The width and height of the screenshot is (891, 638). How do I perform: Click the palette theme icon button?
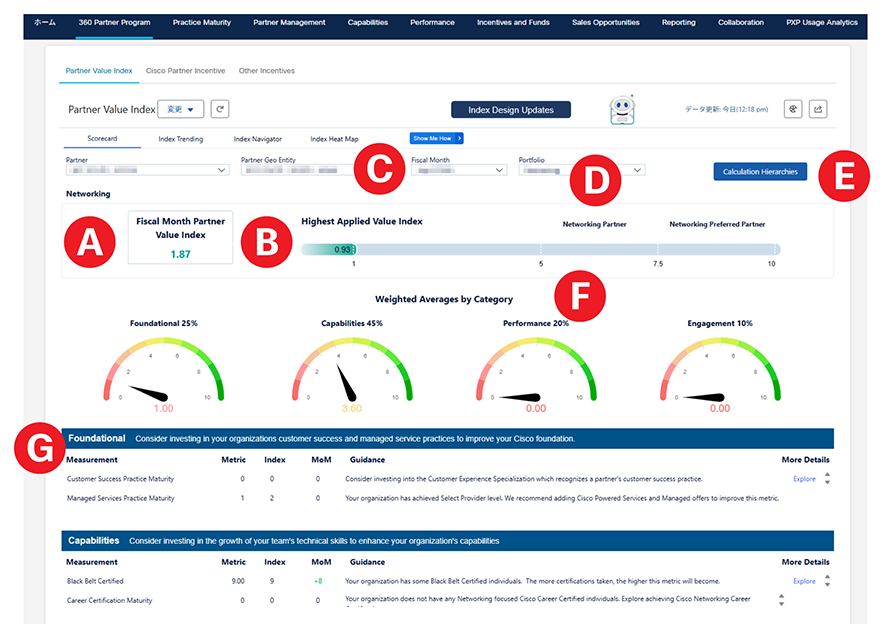coord(793,109)
